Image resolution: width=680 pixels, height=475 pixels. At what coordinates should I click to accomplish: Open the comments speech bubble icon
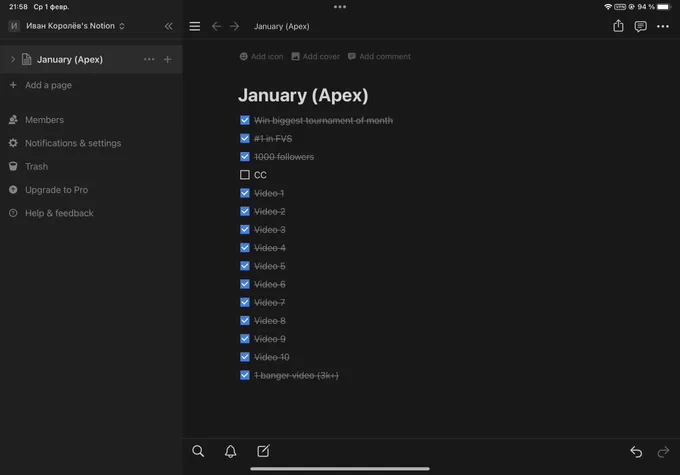click(x=640, y=26)
